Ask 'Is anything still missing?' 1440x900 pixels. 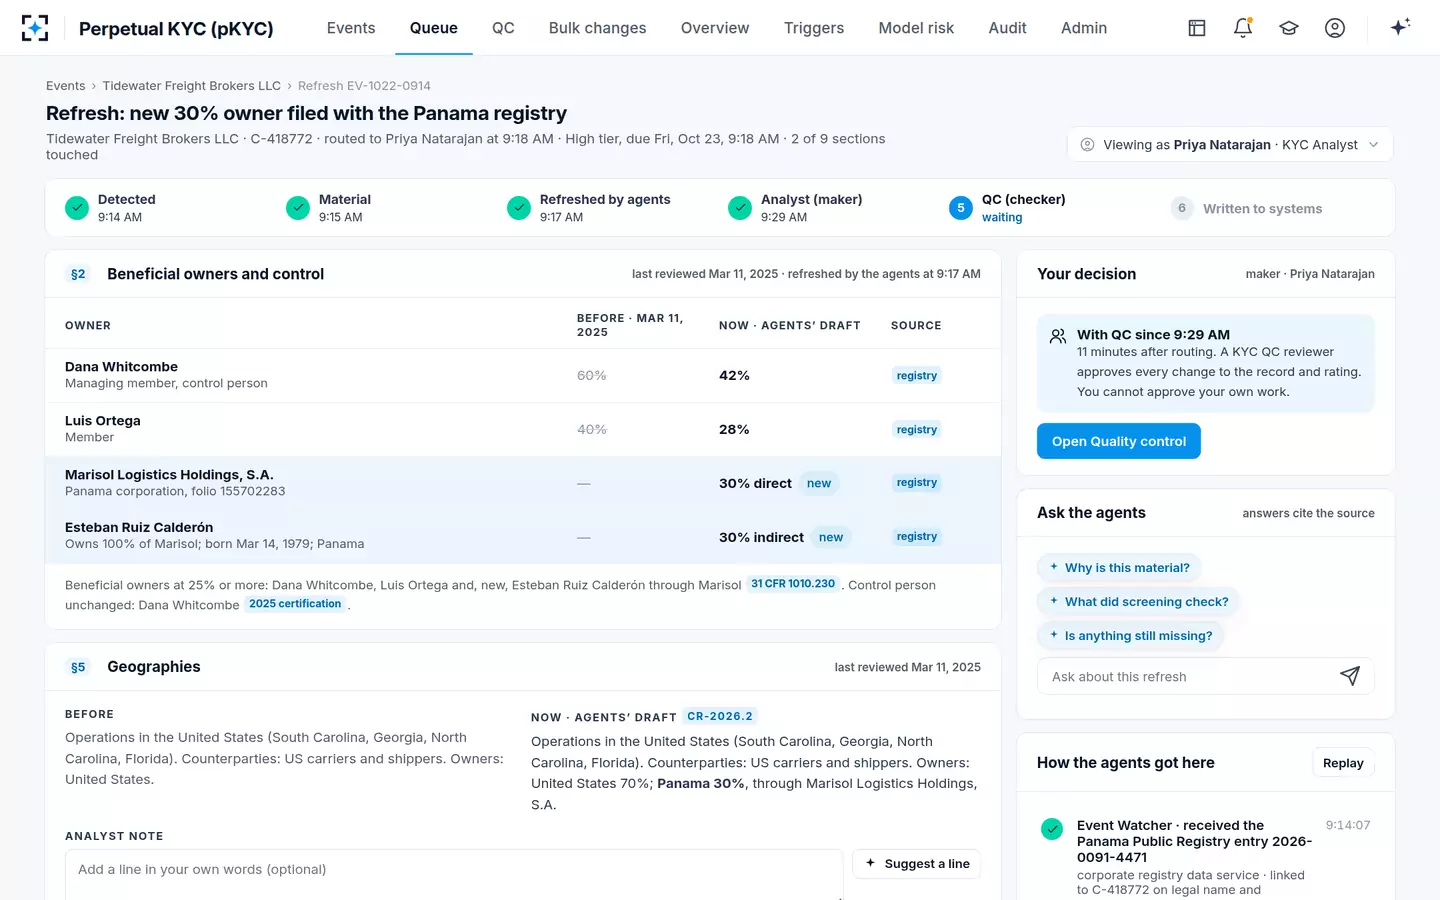point(1130,636)
